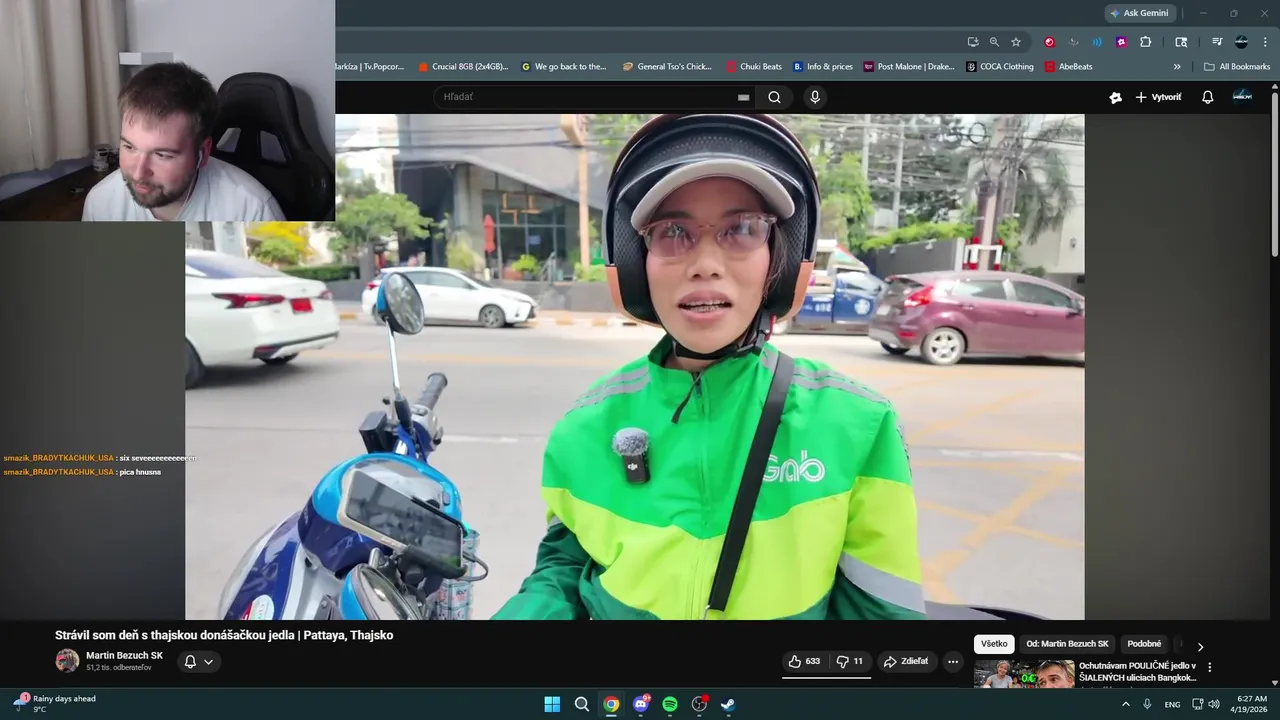Click the sparkle icon beside Vytvoriť
This screenshot has height=720, width=1280.
pyautogui.click(x=1115, y=97)
